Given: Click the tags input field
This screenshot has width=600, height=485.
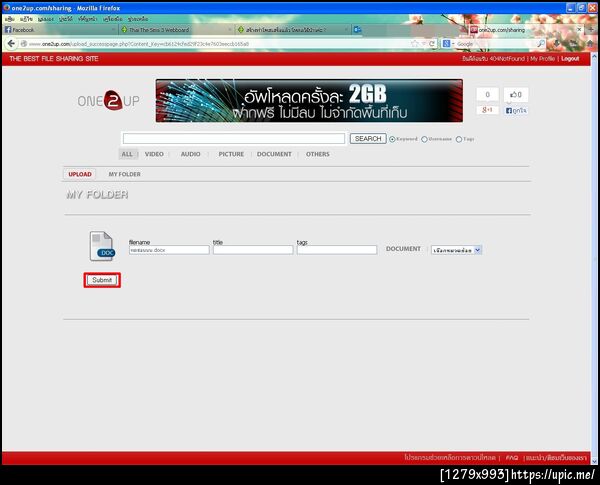Looking at the screenshot, I should pos(337,250).
